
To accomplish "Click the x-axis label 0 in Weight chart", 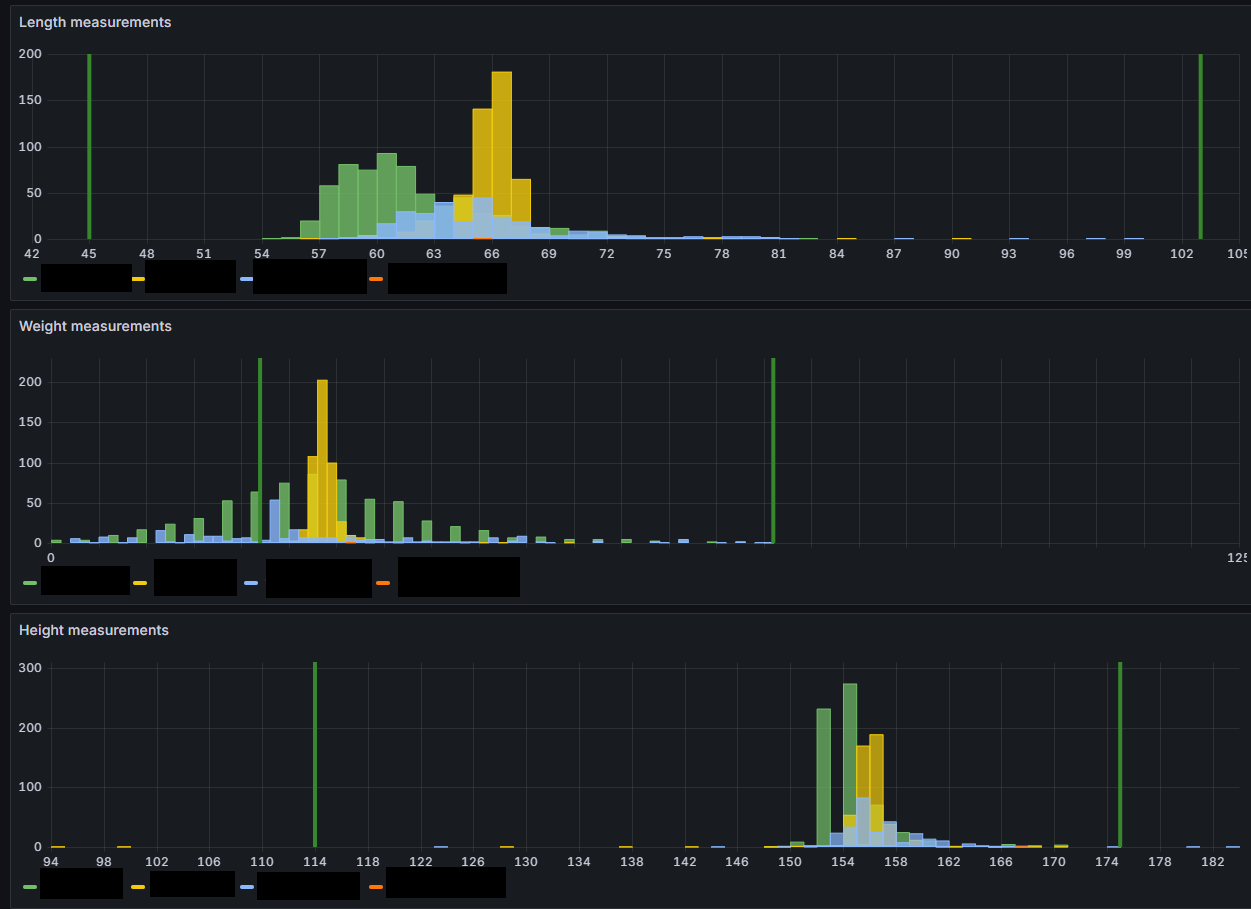I will [51, 558].
